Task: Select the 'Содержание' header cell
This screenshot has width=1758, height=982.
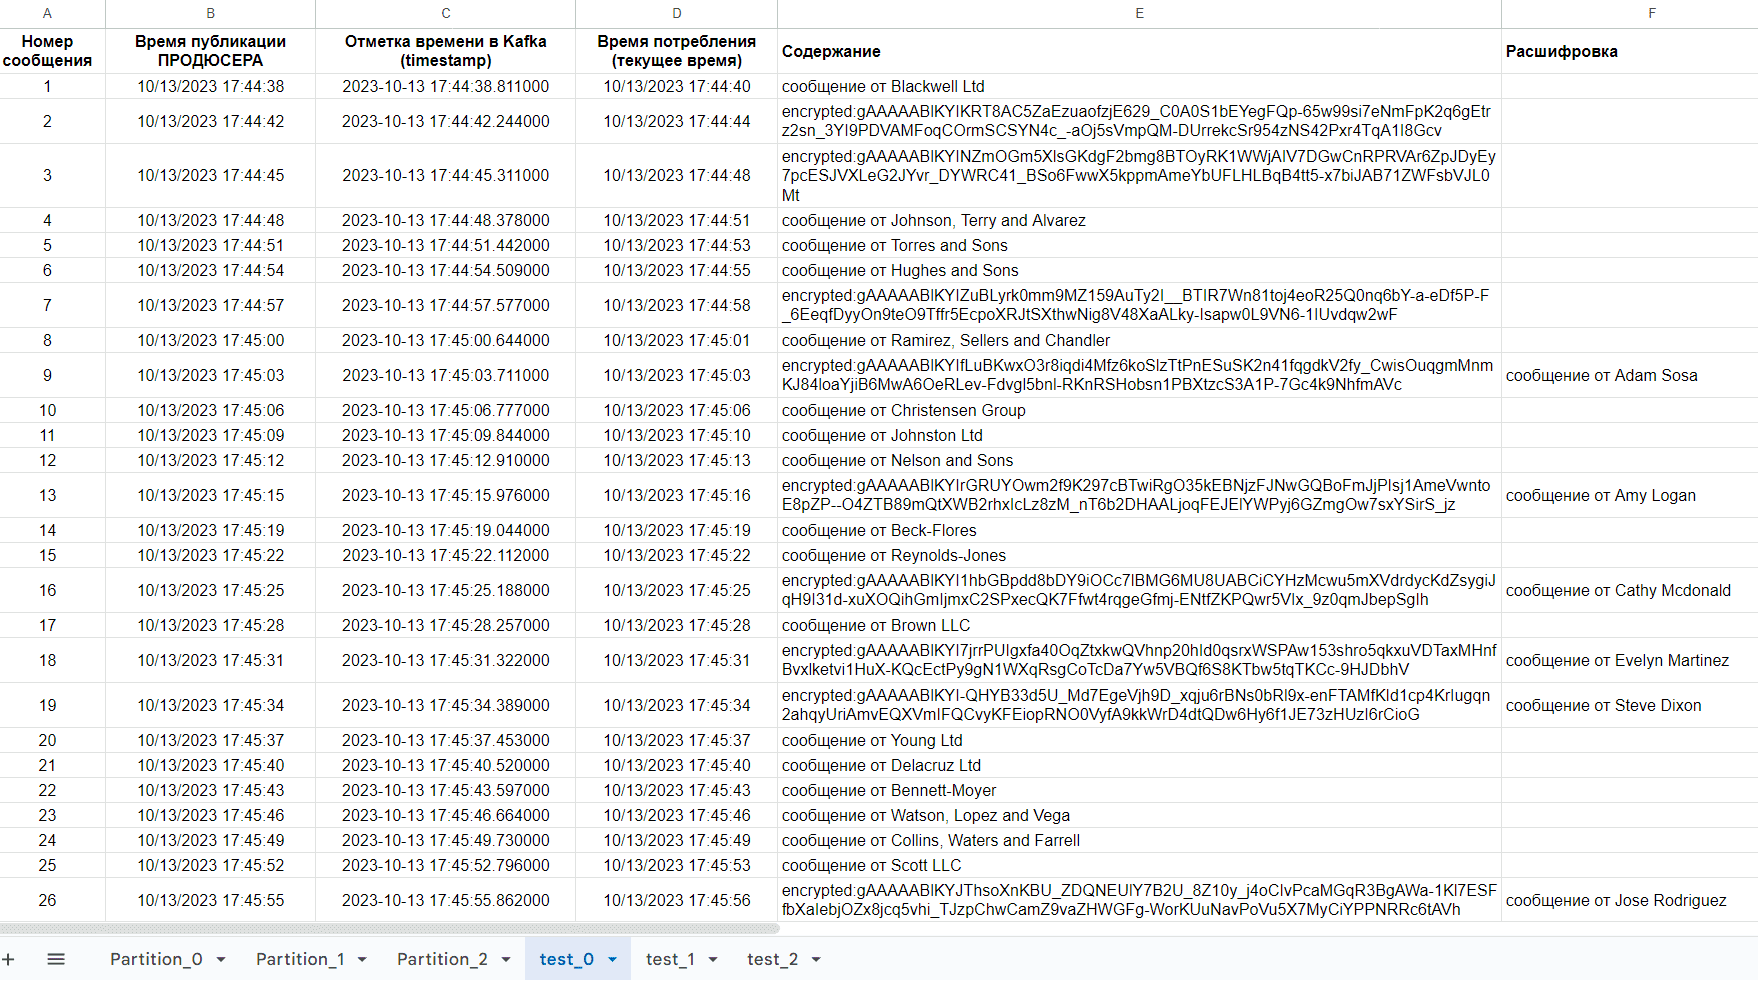Action: click(x=1139, y=51)
